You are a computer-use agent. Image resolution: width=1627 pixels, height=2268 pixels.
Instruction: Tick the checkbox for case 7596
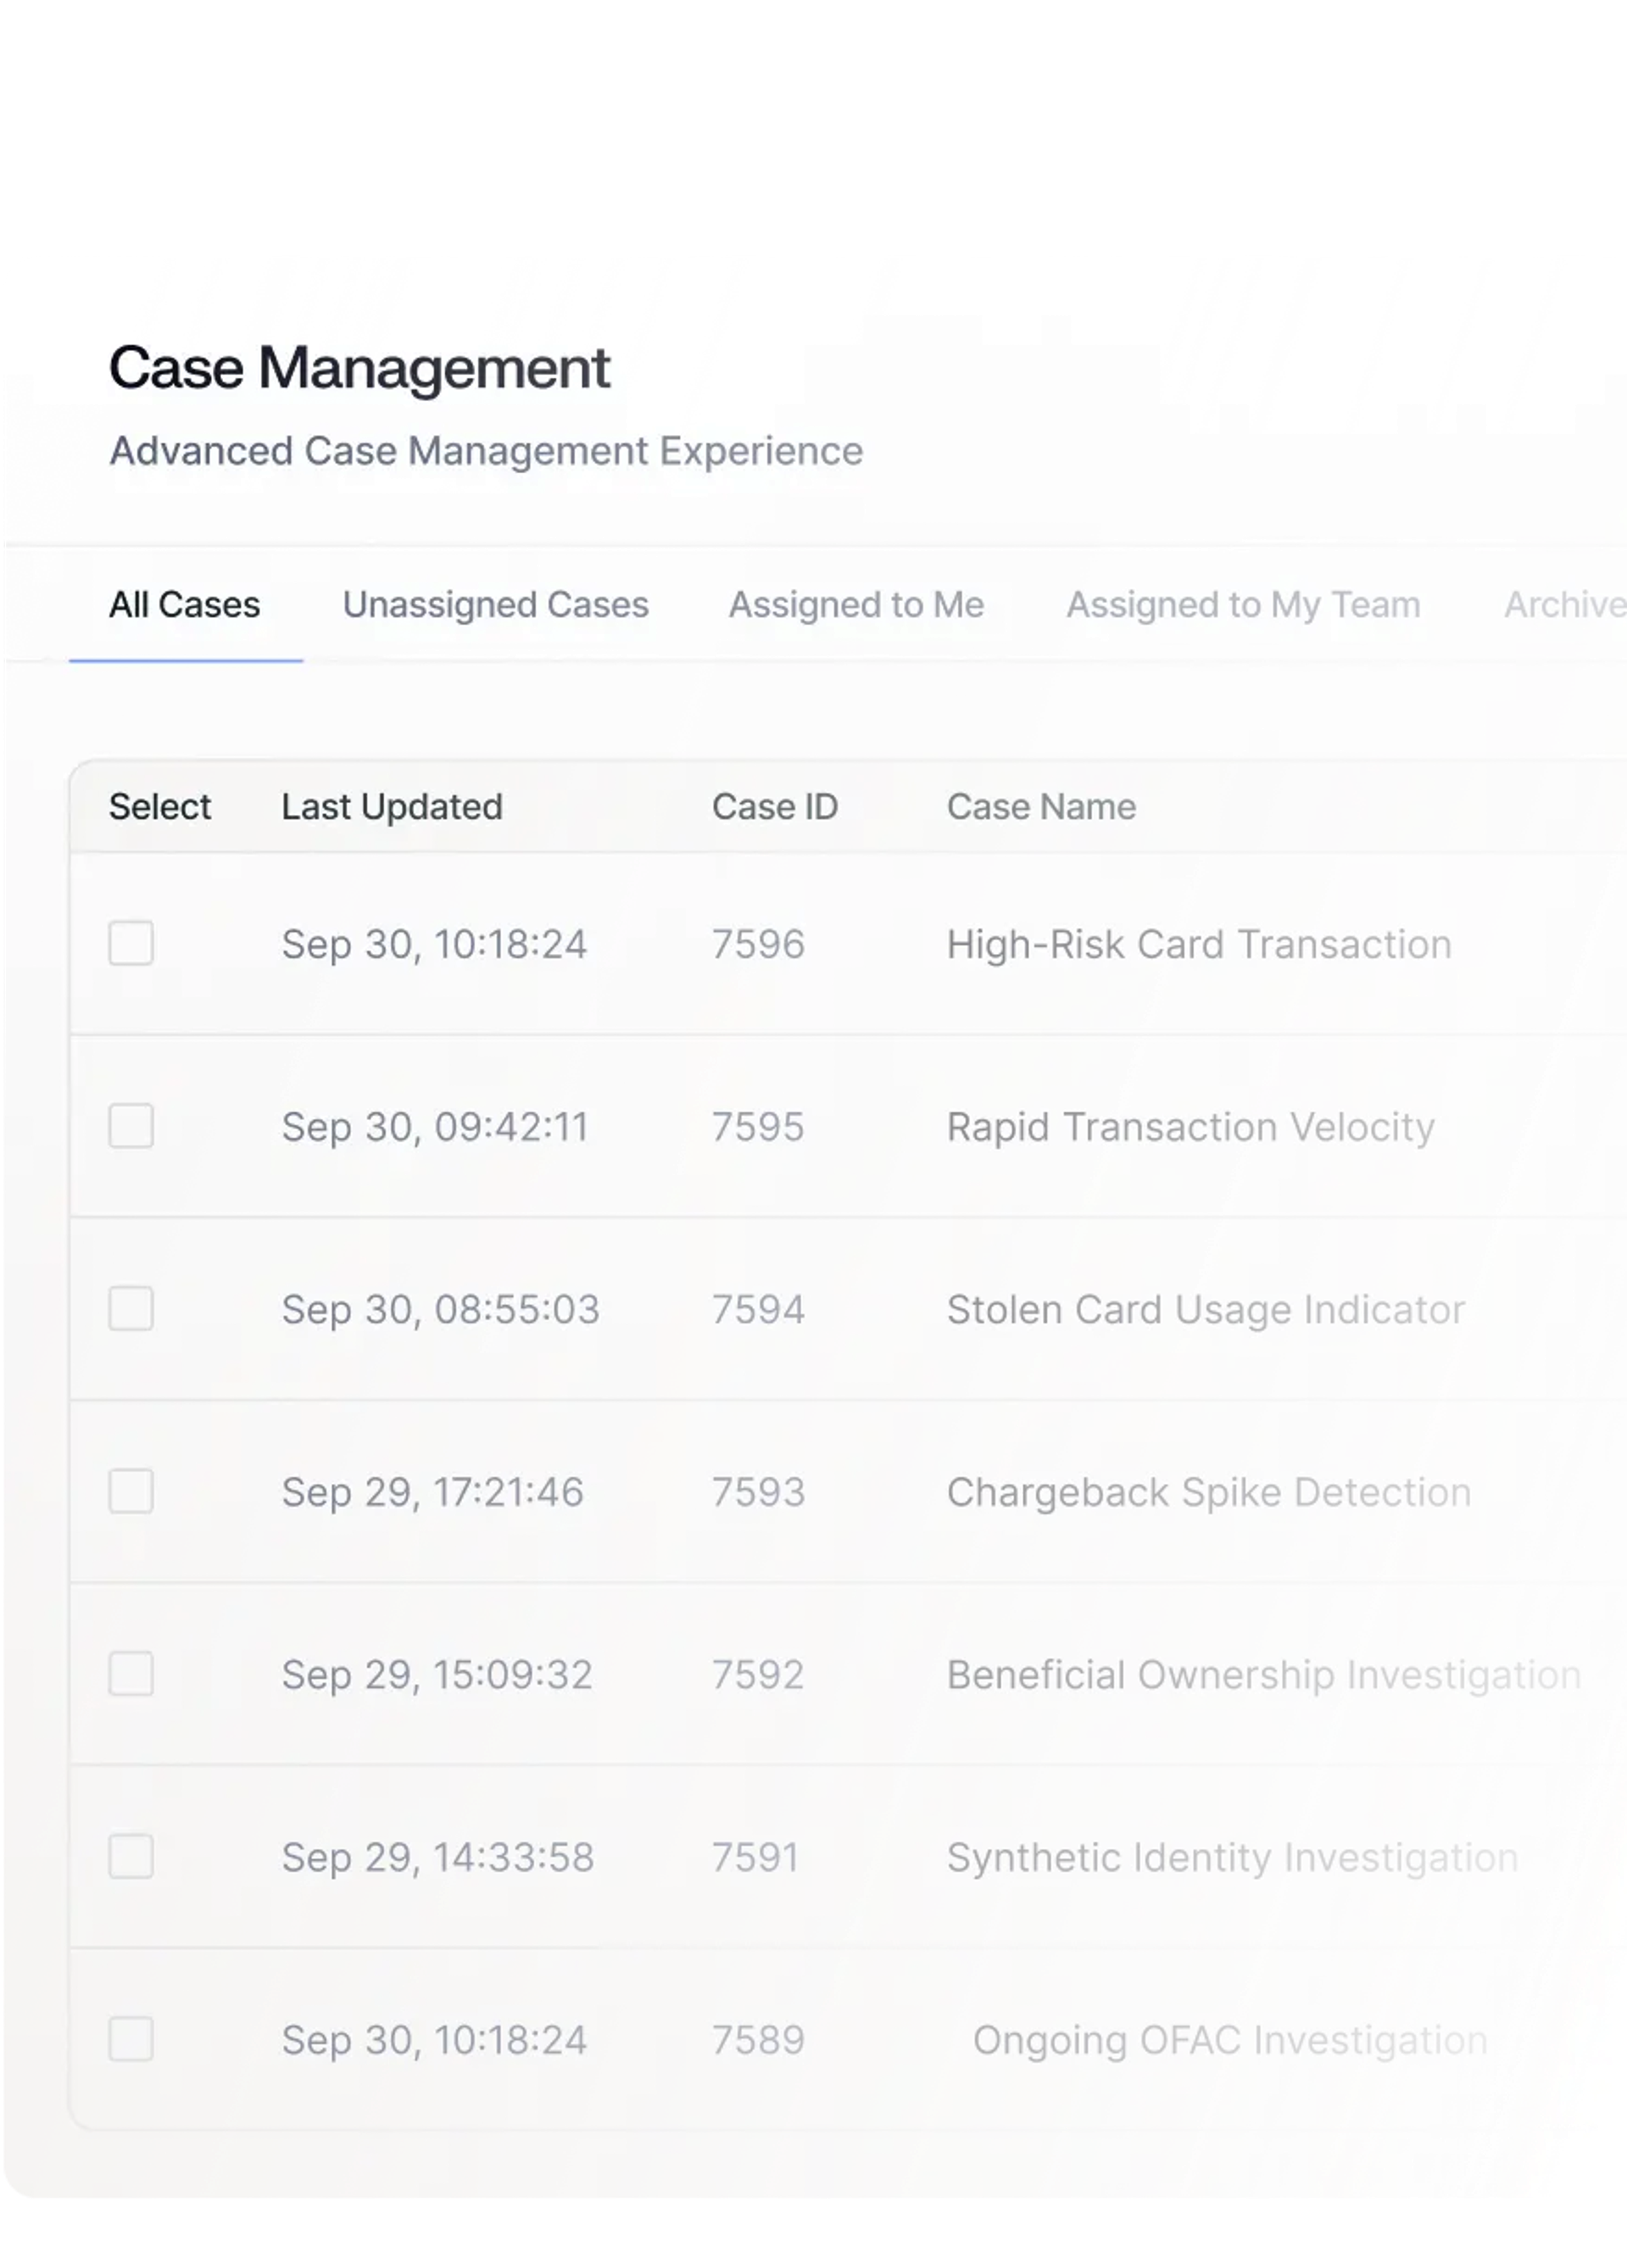(131, 943)
